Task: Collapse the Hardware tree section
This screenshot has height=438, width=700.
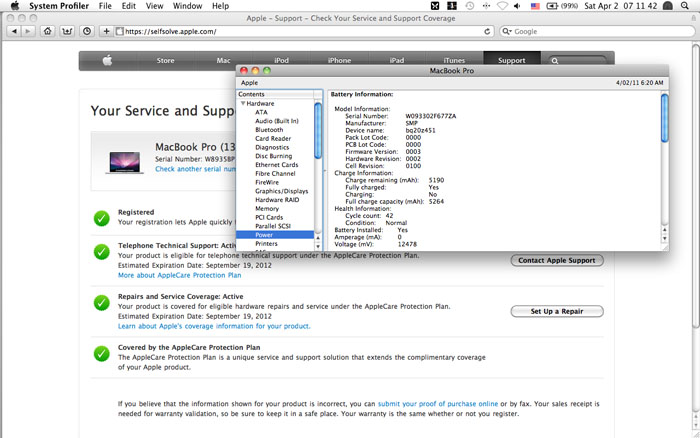Action: click(243, 103)
